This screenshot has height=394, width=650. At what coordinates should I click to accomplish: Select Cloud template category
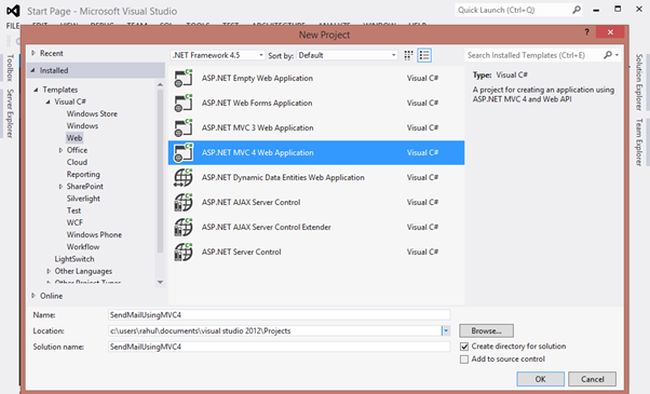pyautogui.click(x=77, y=162)
